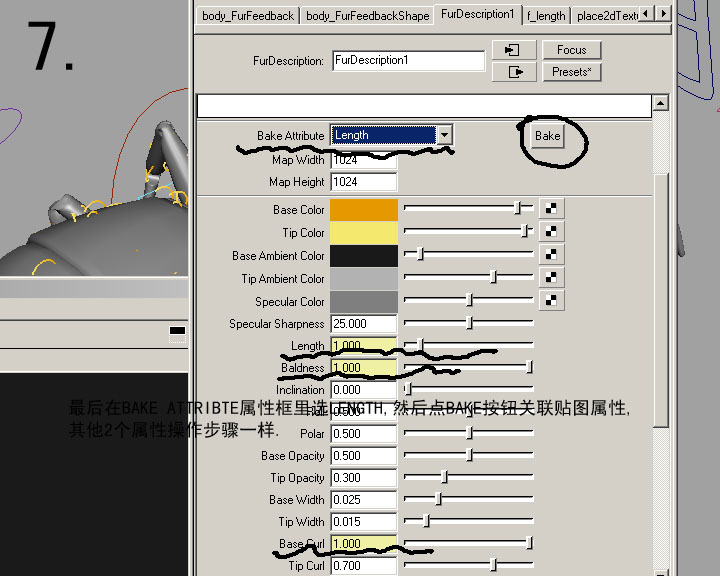This screenshot has height=576, width=720.
Task: Switch to the body_FurFeedbackShape tab
Action: 367,16
